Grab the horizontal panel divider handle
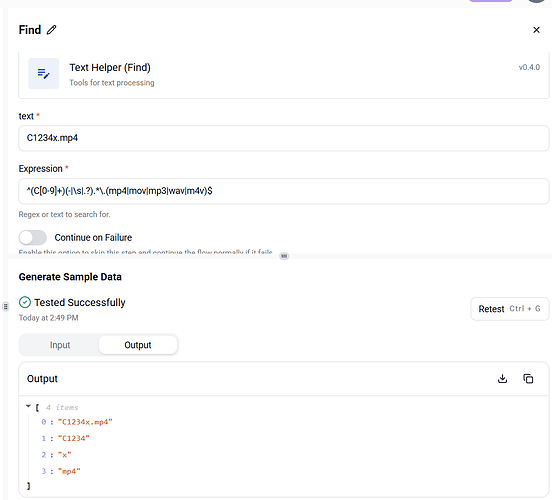This screenshot has height=500, width=552. (x=284, y=256)
